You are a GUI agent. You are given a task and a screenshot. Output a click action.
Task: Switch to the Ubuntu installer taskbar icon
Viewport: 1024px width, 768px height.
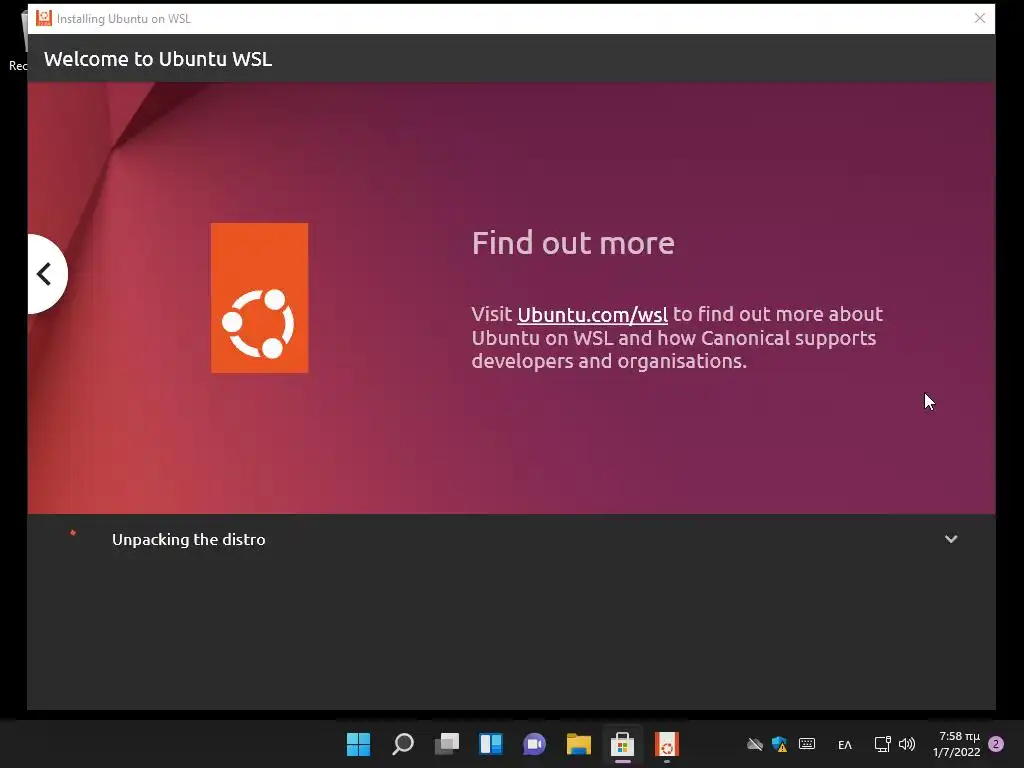[x=667, y=744]
